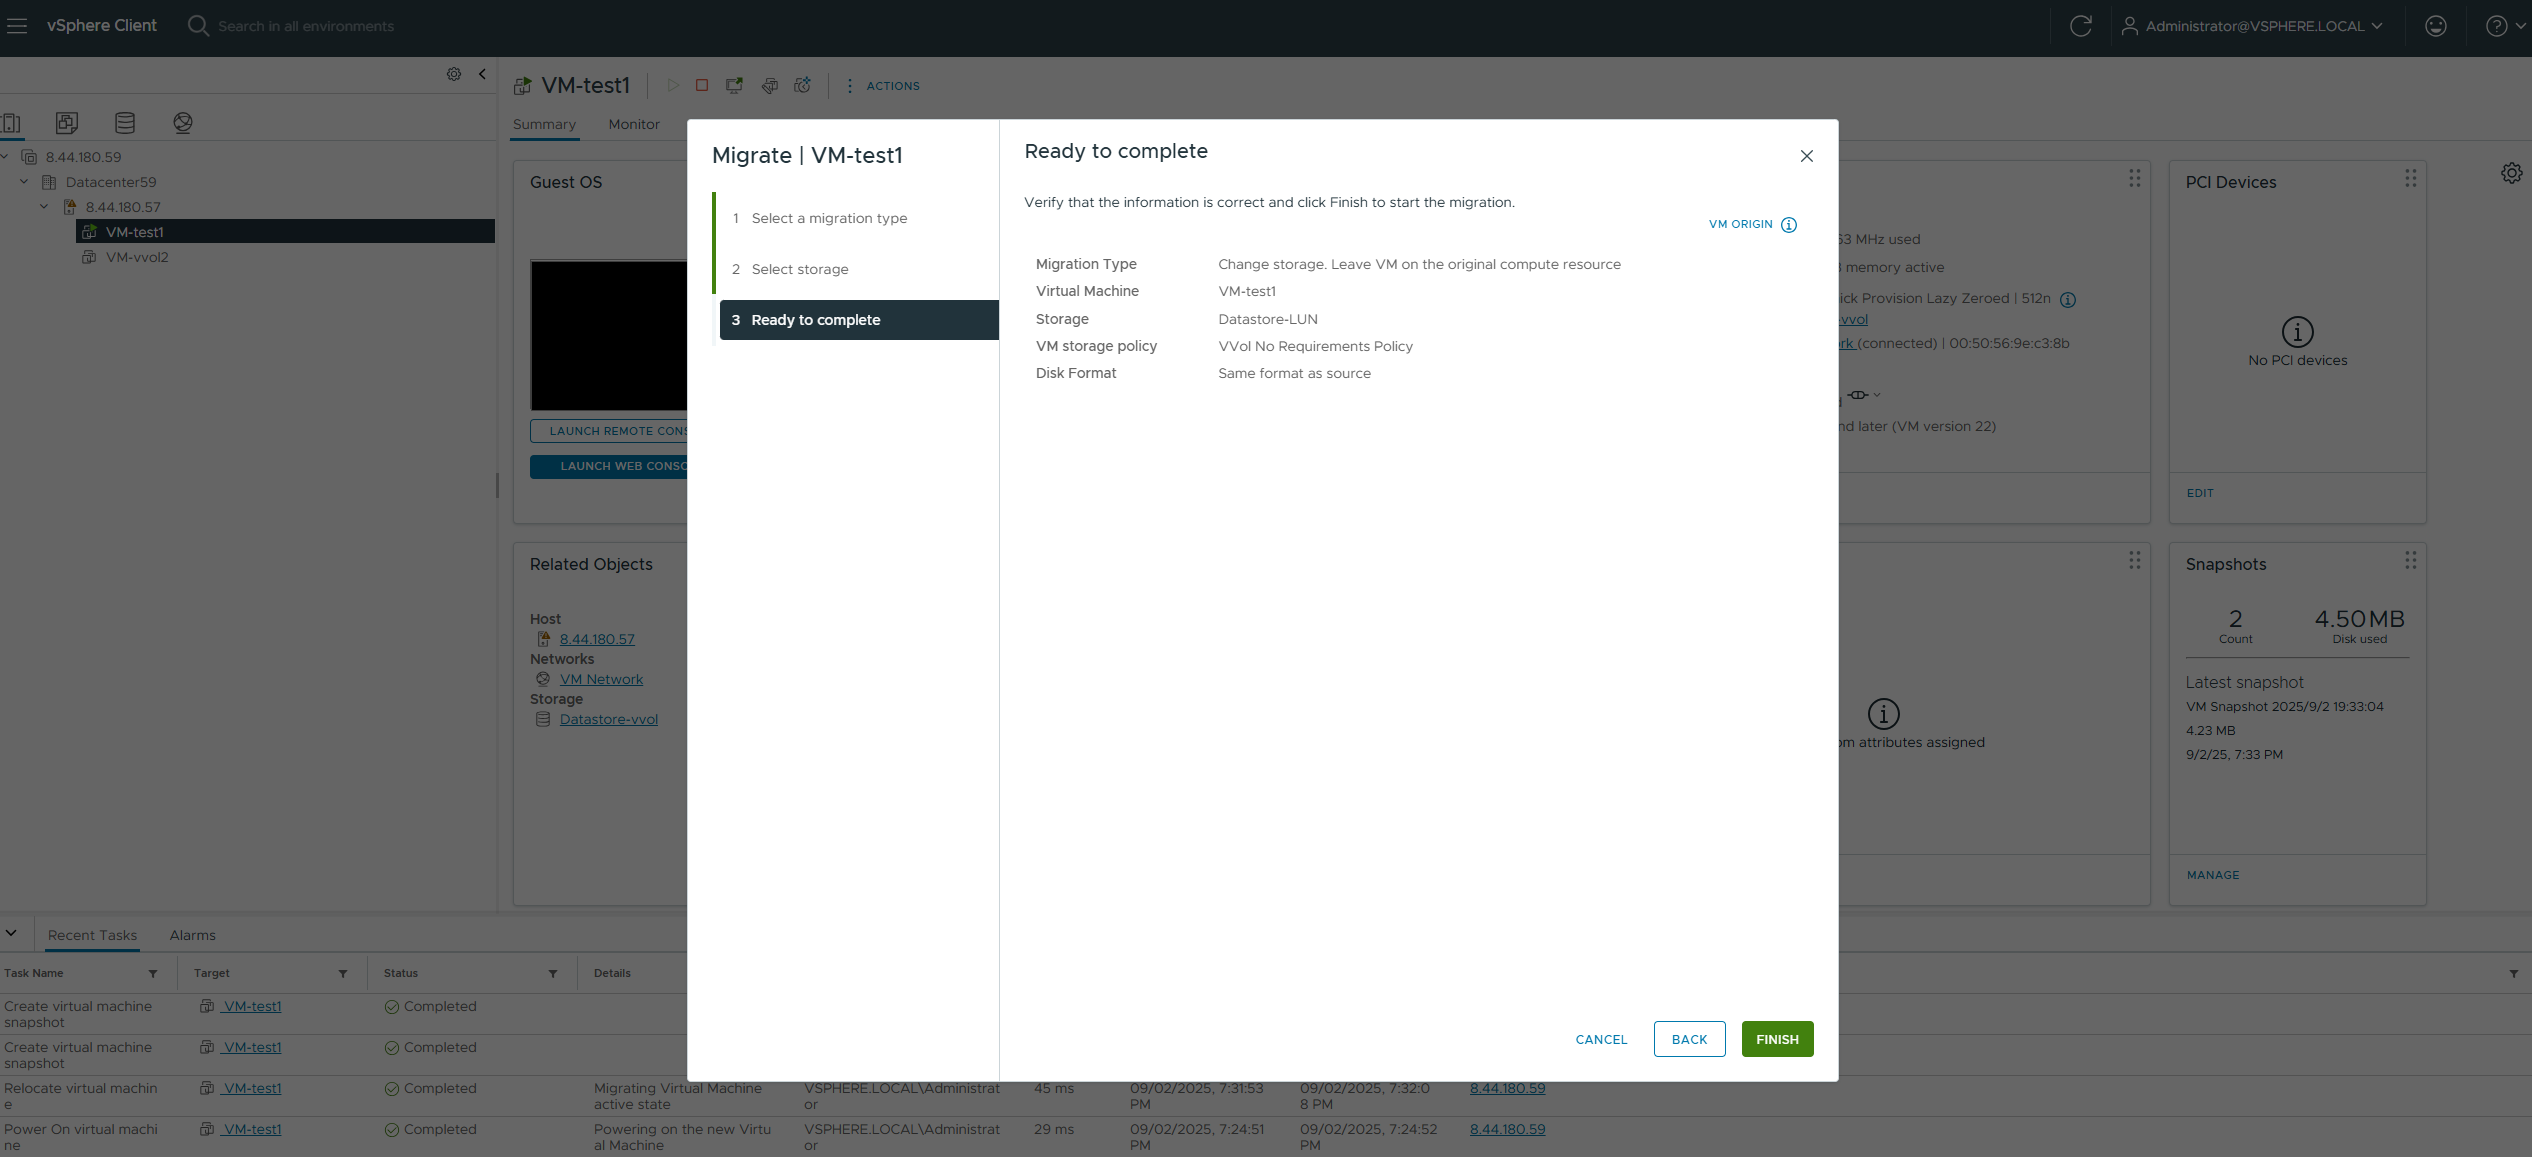Open the Administrator@VSPHERE.LOCAL user menu
This screenshot has width=2532, height=1157.
point(2252,26)
